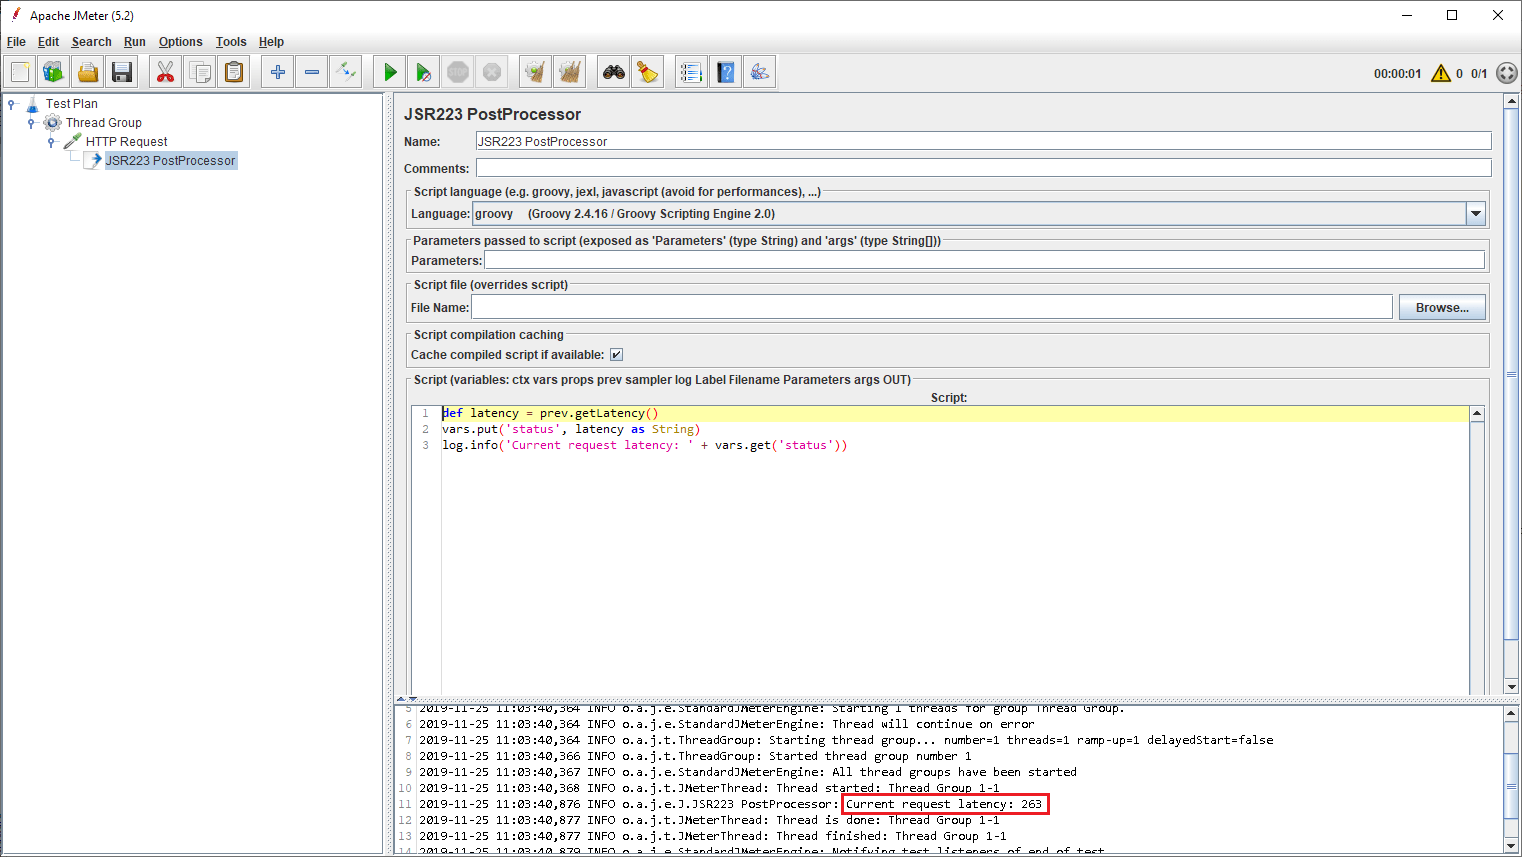1522x857 pixels.
Task: Open the Tools menu
Action: [x=231, y=42]
